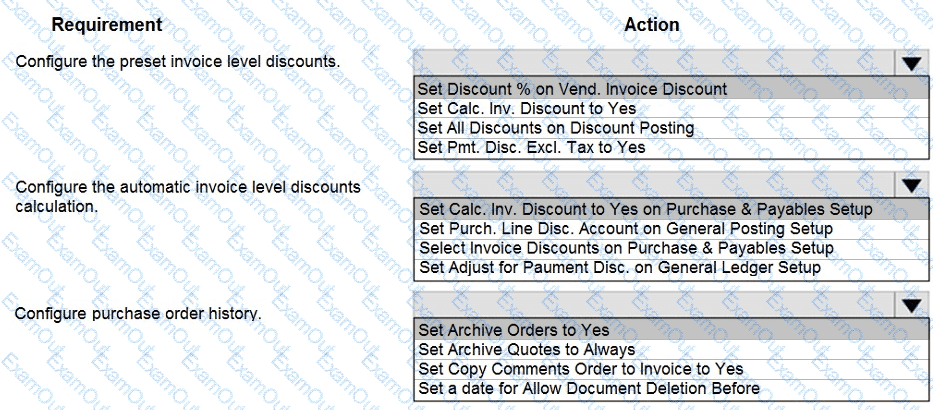Select Set Archive Orders to Yes
This screenshot has height=410, width=933.
coord(514,329)
